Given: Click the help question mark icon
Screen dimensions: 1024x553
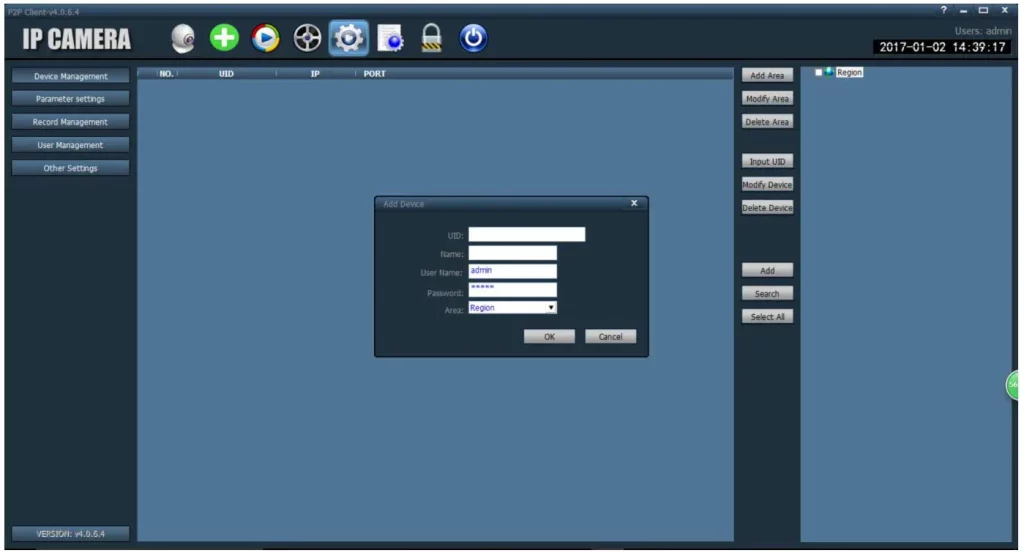Looking at the screenshot, I should point(944,10).
